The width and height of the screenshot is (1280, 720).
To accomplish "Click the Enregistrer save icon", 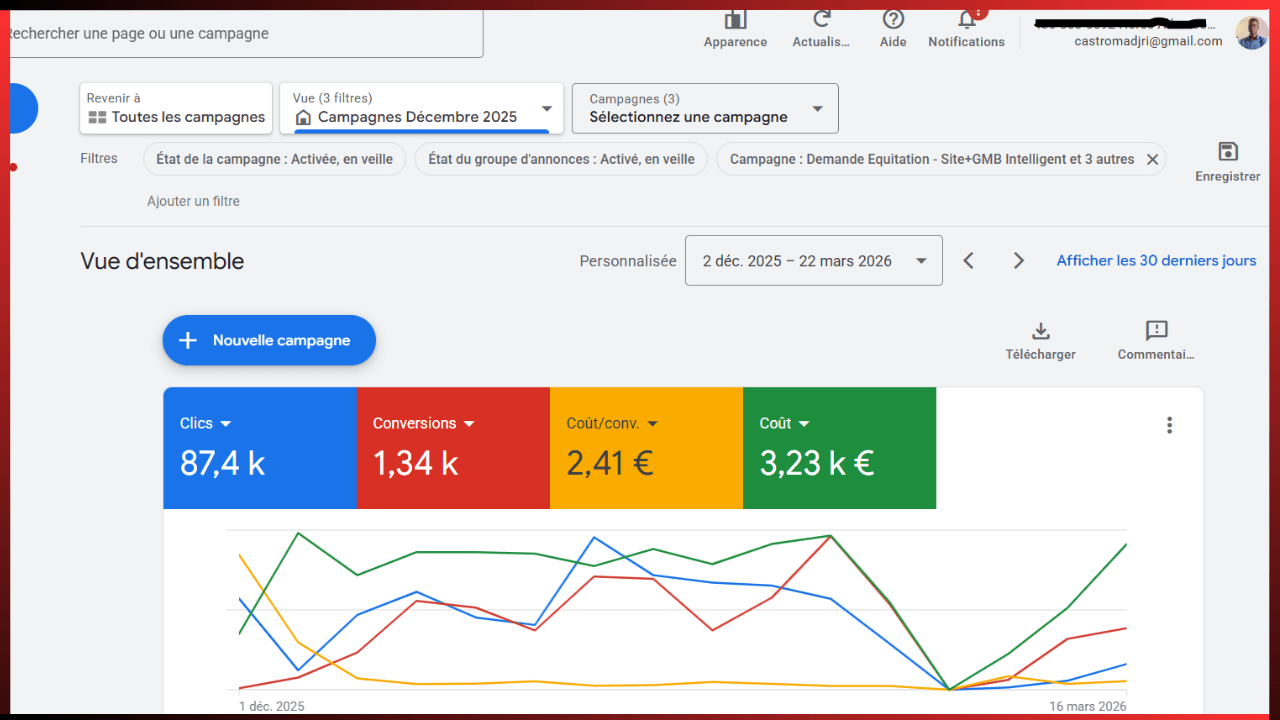I will [x=1227, y=153].
